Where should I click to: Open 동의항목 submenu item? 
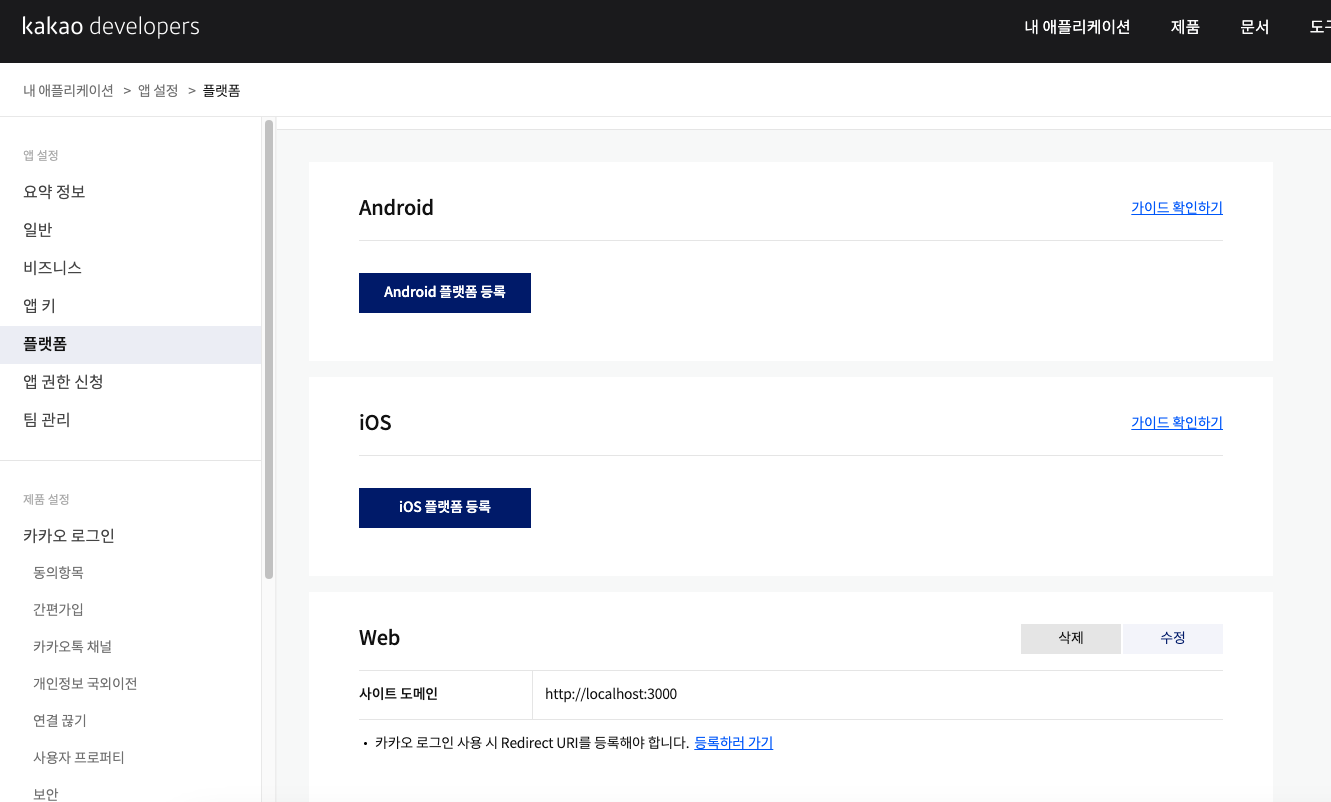[x=58, y=573]
